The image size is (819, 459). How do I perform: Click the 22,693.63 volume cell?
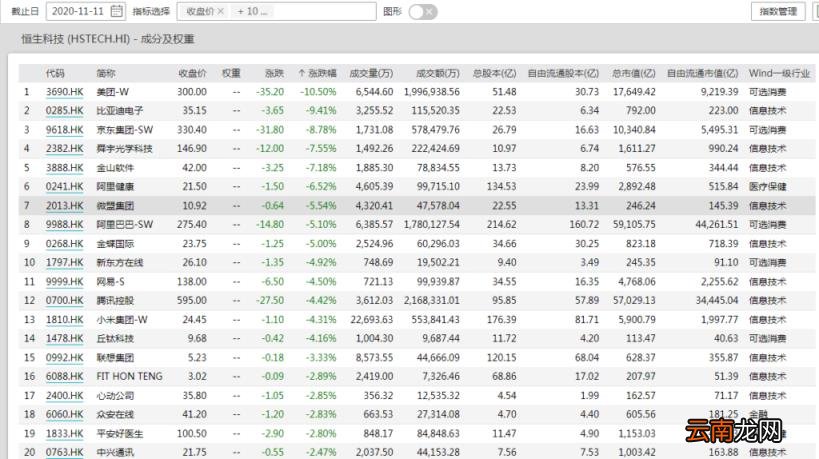pyautogui.click(x=371, y=320)
